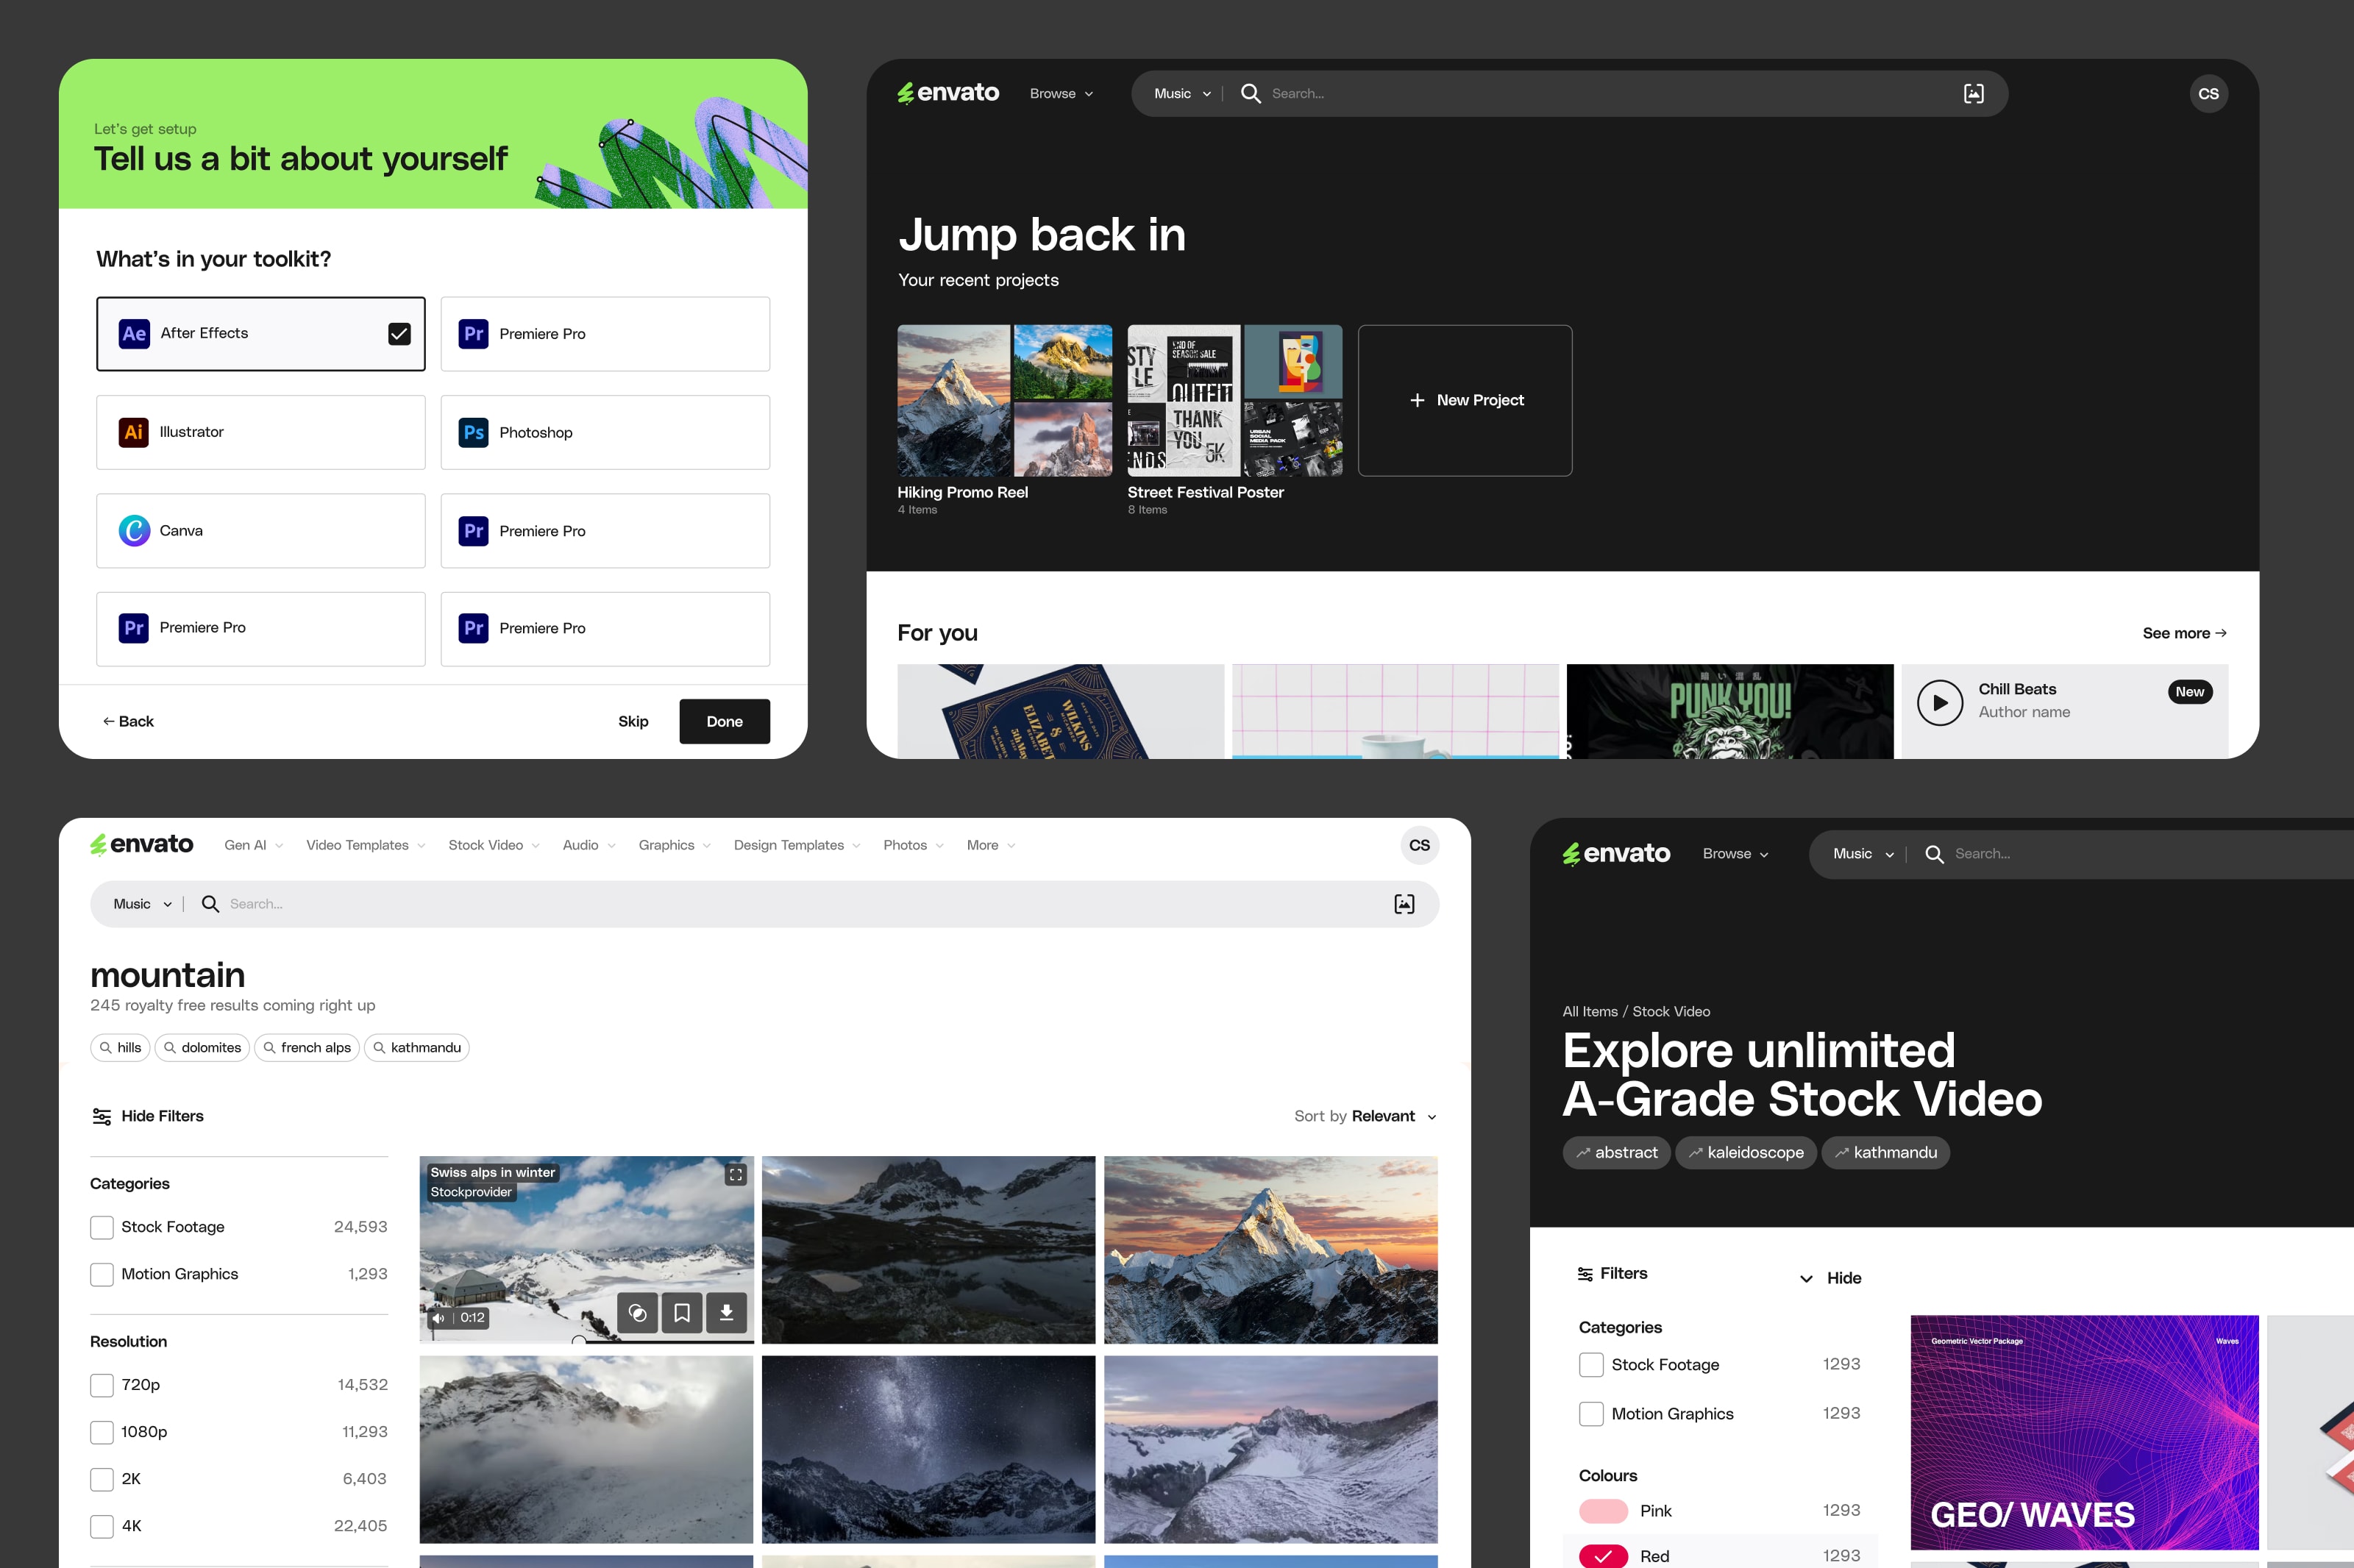Viewport: 2354px width, 1568px height.
Task: Uncheck the After Effects checkbox
Action: [x=399, y=333]
